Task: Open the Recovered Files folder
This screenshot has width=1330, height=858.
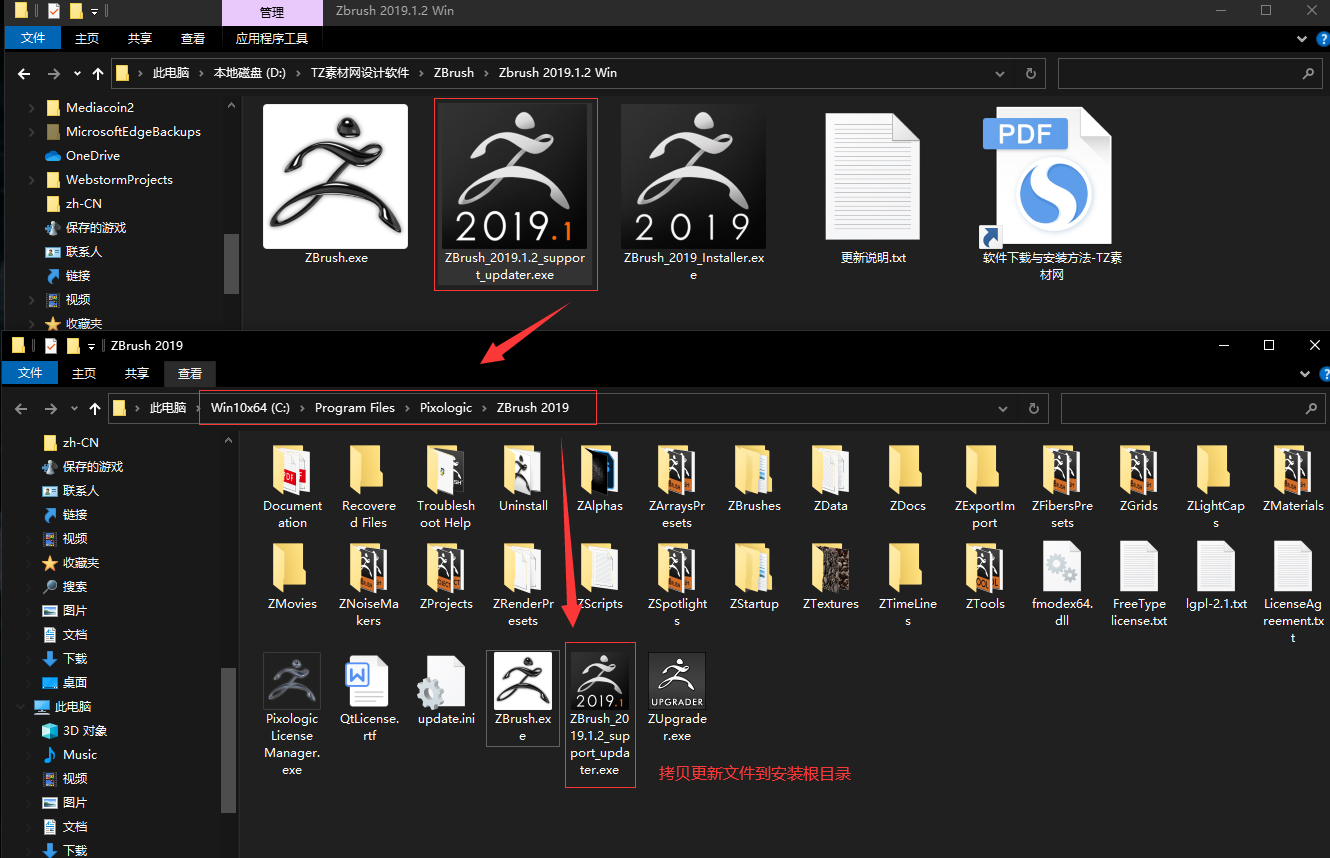Action: click(368, 487)
